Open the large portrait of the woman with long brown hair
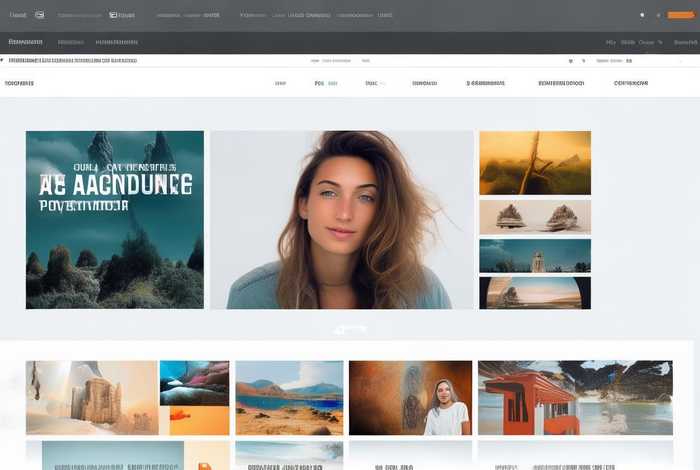 point(341,220)
